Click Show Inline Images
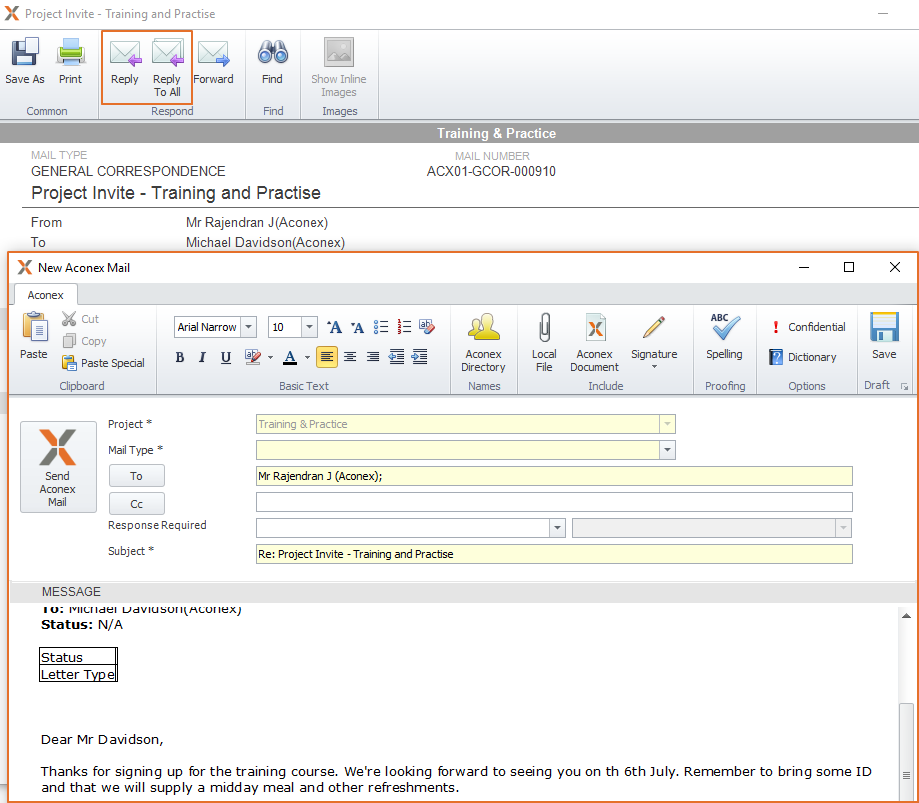This screenshot has width=919, height=803. point(339,67)
